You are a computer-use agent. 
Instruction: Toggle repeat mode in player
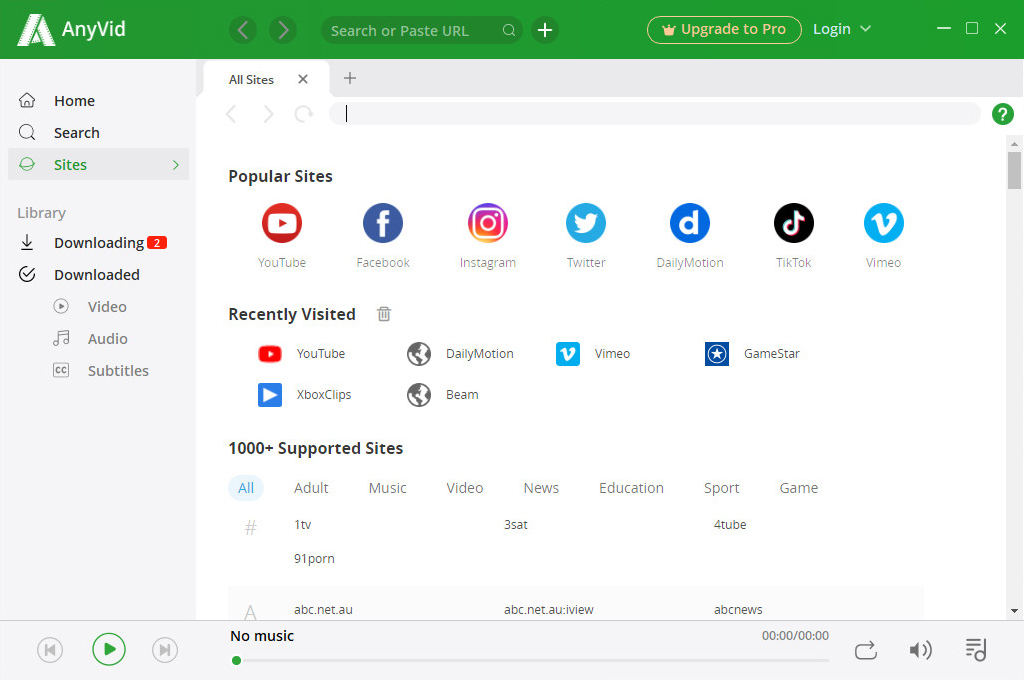[866, 651]
